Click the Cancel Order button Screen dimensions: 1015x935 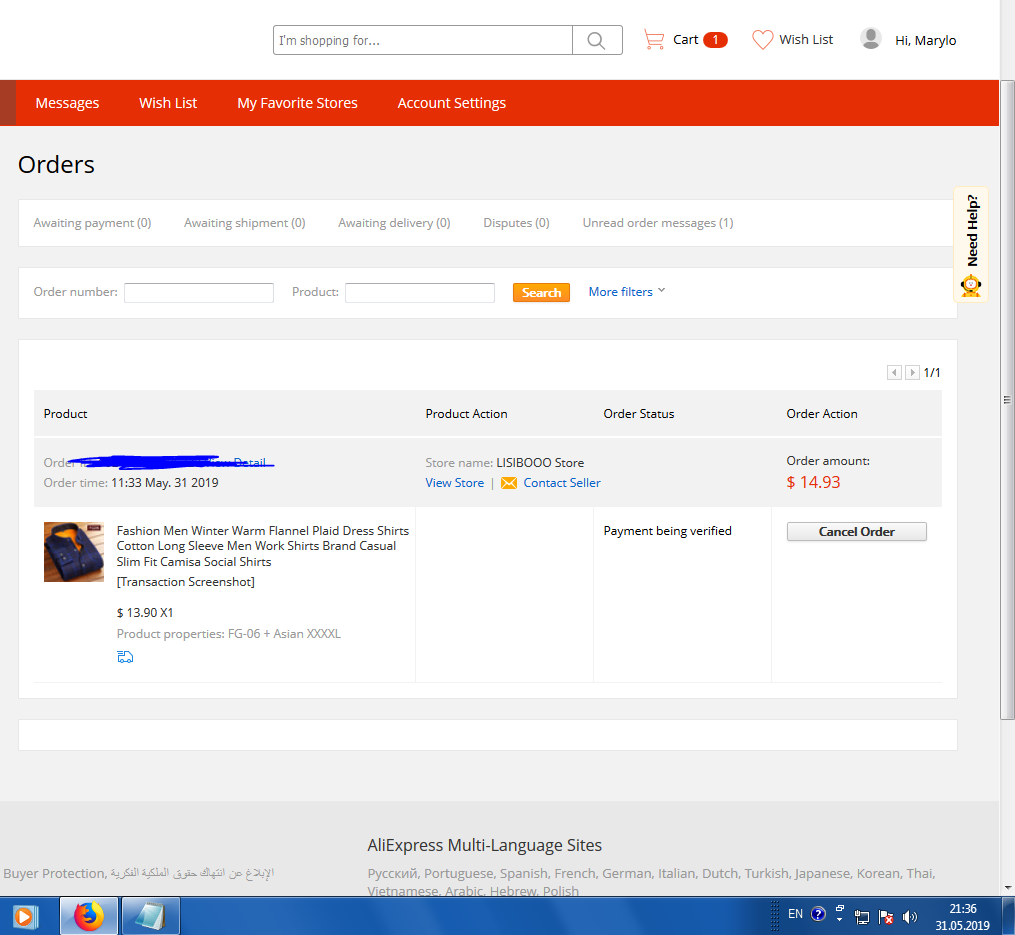coord(856,532)
